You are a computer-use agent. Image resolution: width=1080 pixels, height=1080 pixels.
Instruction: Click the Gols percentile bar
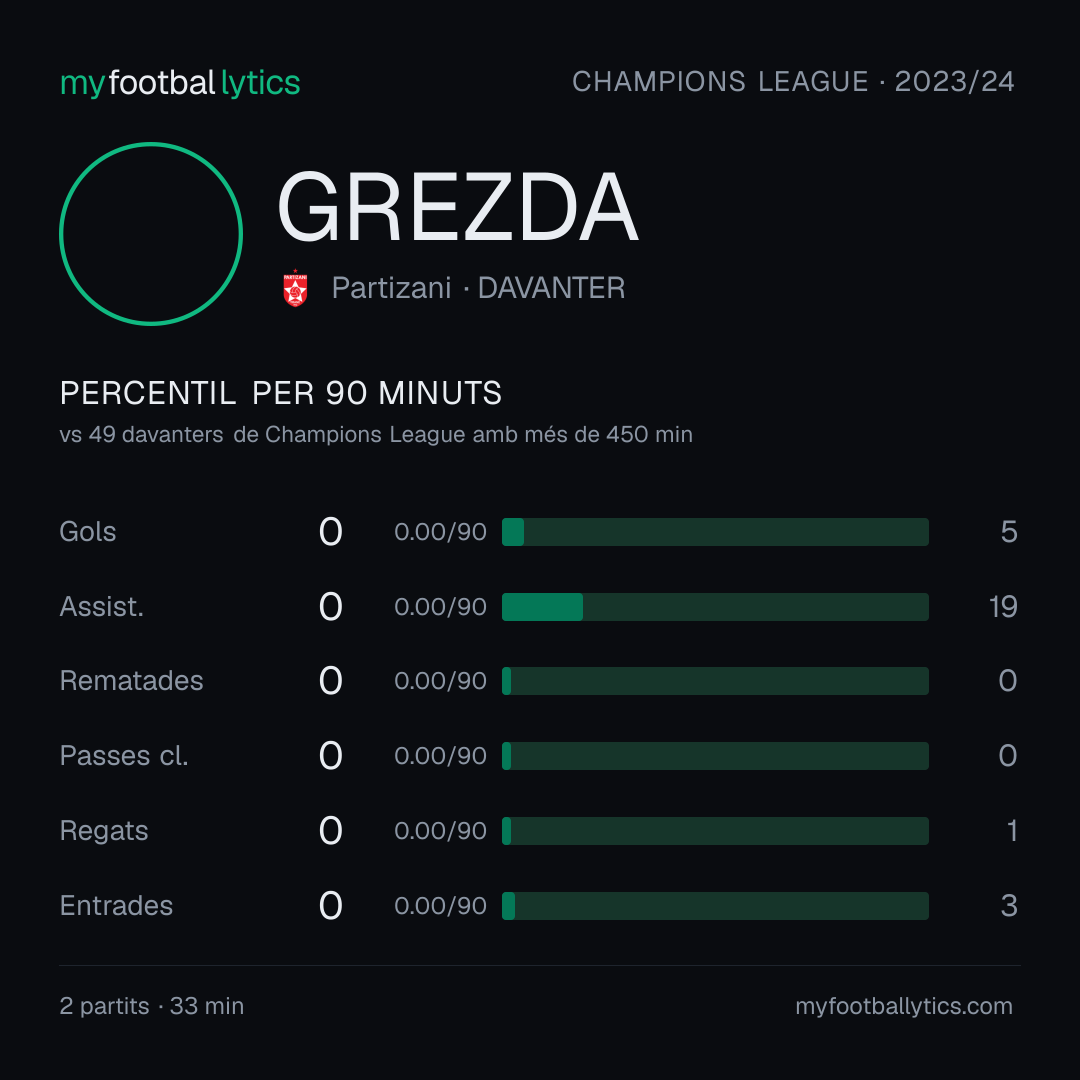pyautogui.click(x=715, y=532)
